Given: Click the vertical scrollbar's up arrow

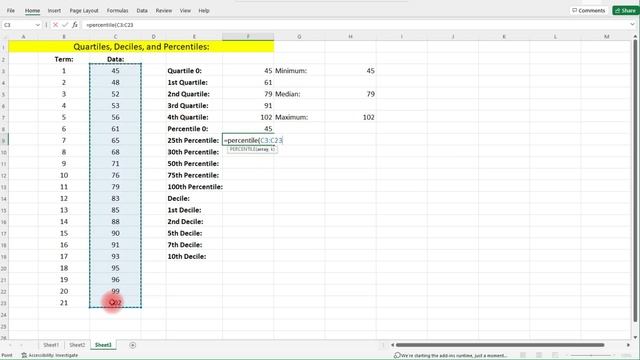Looking at the screenshot, I should click(x=635, y=37).
